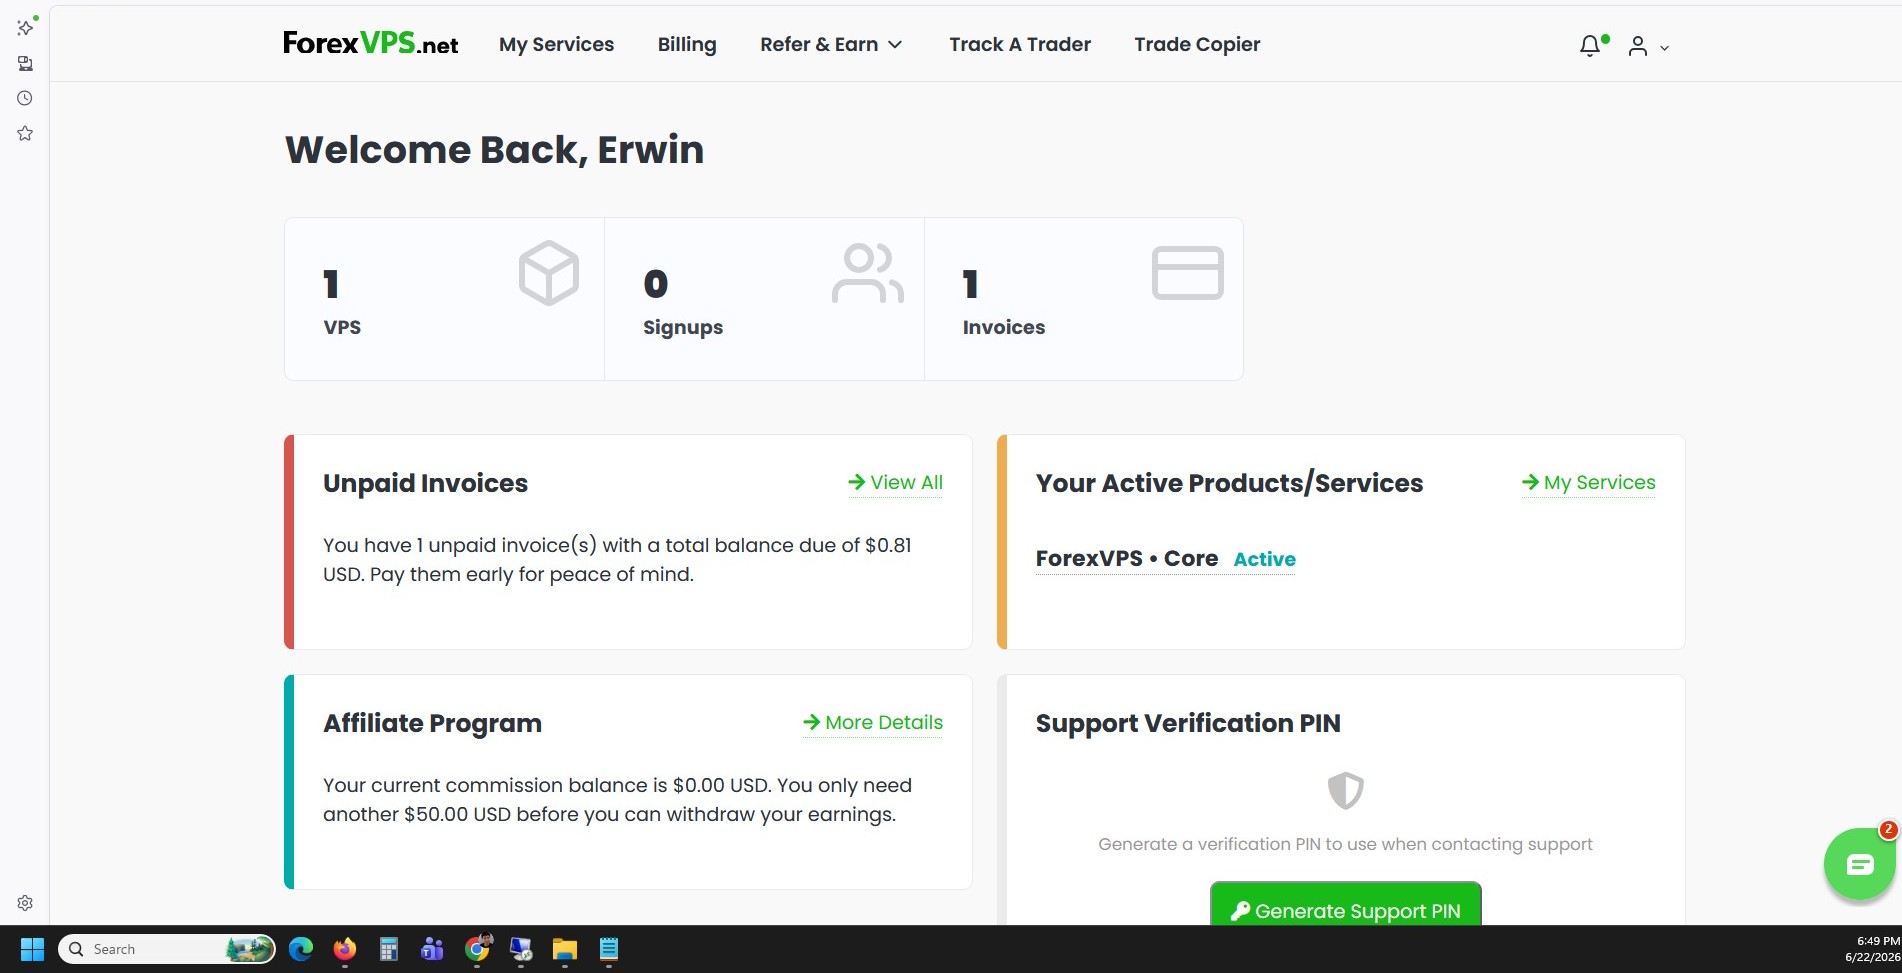This screenshot has height=973, width=1902.
Task: Open the ForexVPS • Core service
Action: tap(1127, 559)
